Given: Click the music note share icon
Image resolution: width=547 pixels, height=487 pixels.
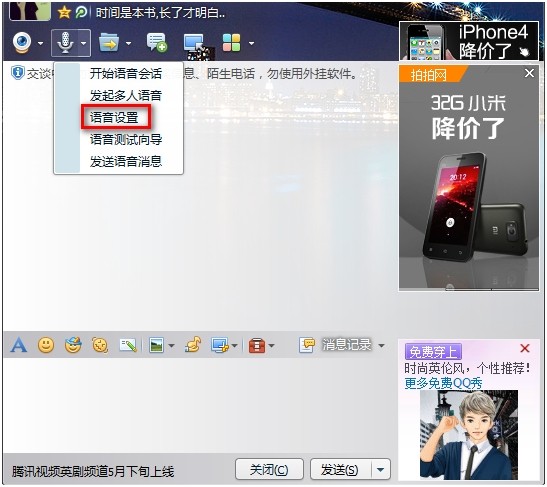Looking at the screenshot, I should 193,345.
